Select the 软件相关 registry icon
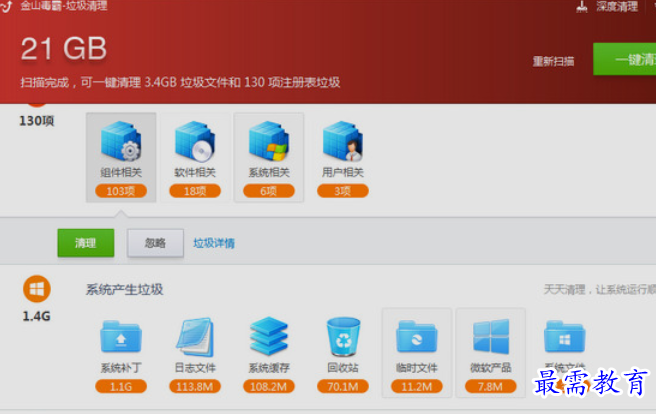 195,141
